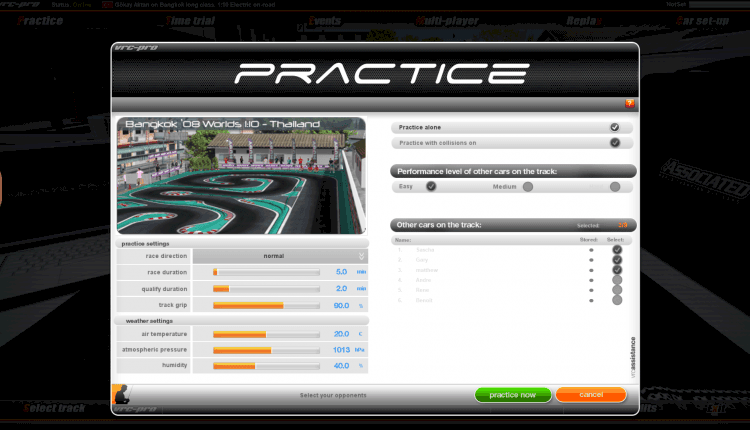Select opponent Benoit

pos(617,300)
